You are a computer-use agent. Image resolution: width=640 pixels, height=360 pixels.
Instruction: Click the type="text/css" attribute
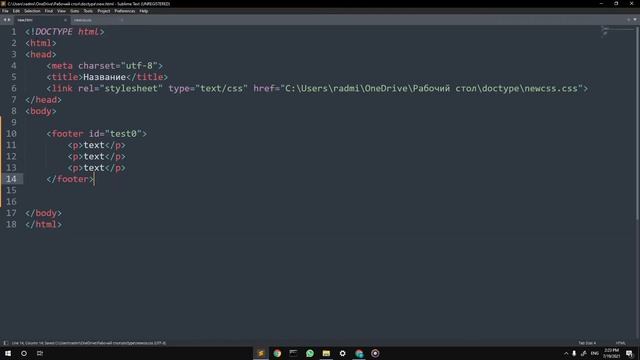point(208,89)
